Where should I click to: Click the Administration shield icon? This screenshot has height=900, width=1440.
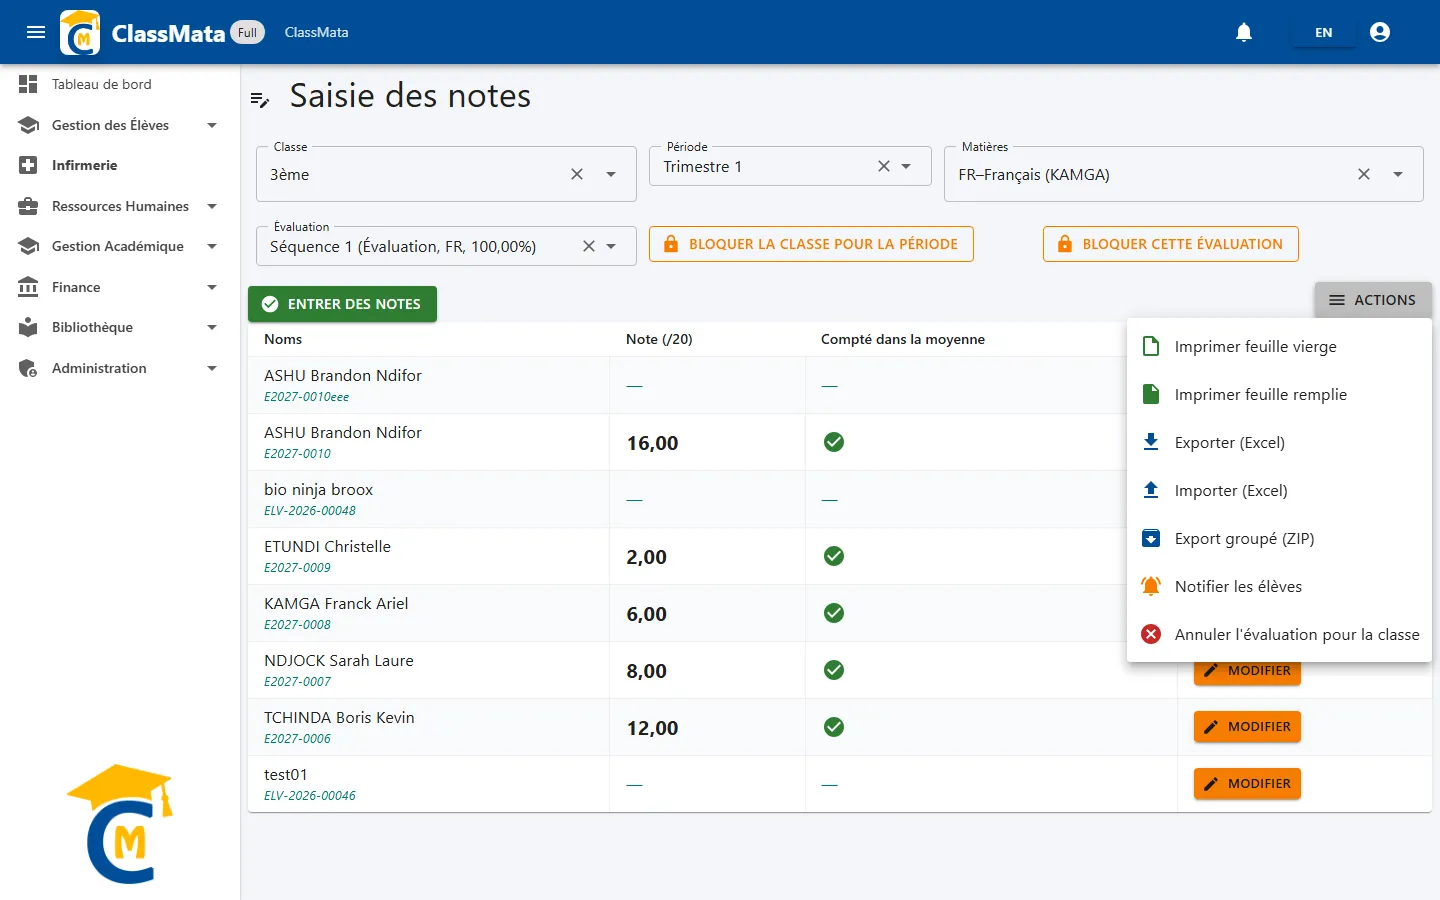[x=28, y=368]
